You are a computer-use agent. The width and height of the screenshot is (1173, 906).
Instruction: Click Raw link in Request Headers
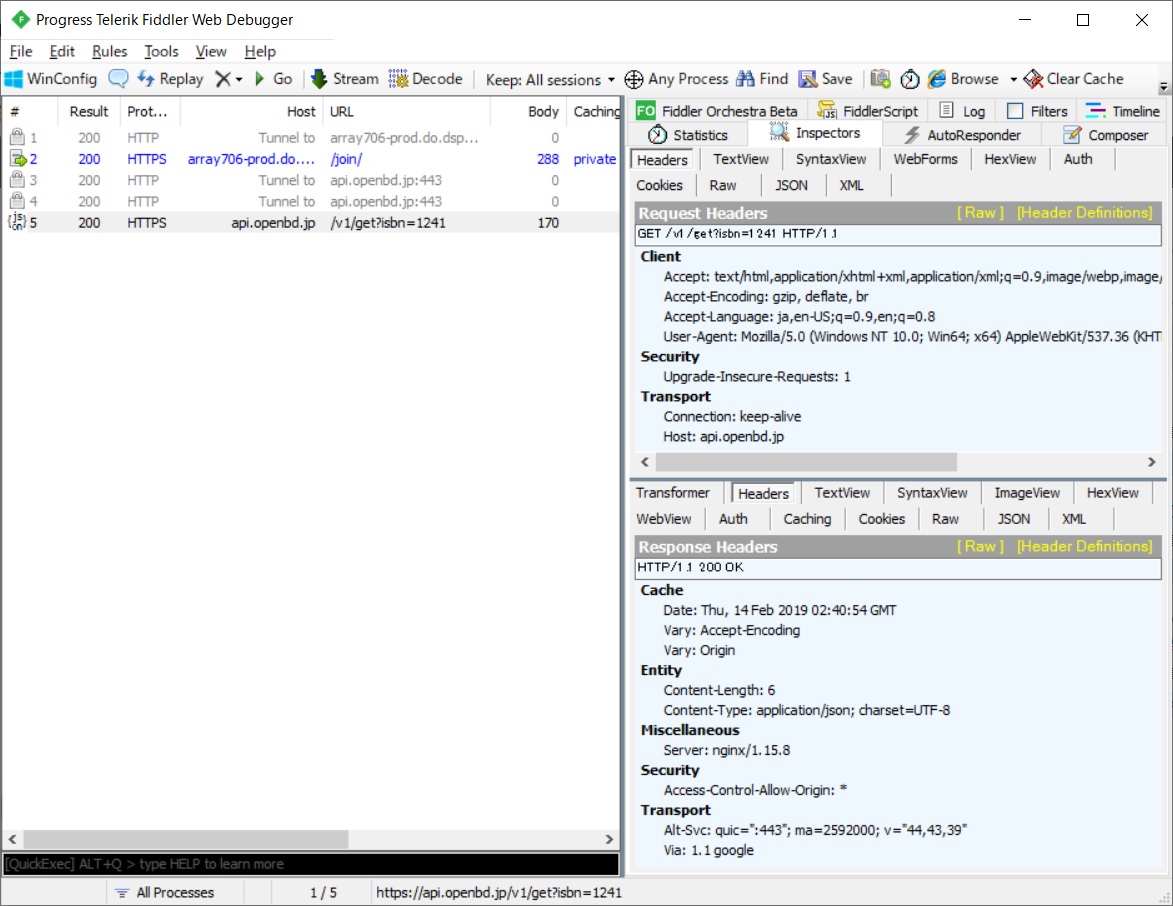(980, 213)
